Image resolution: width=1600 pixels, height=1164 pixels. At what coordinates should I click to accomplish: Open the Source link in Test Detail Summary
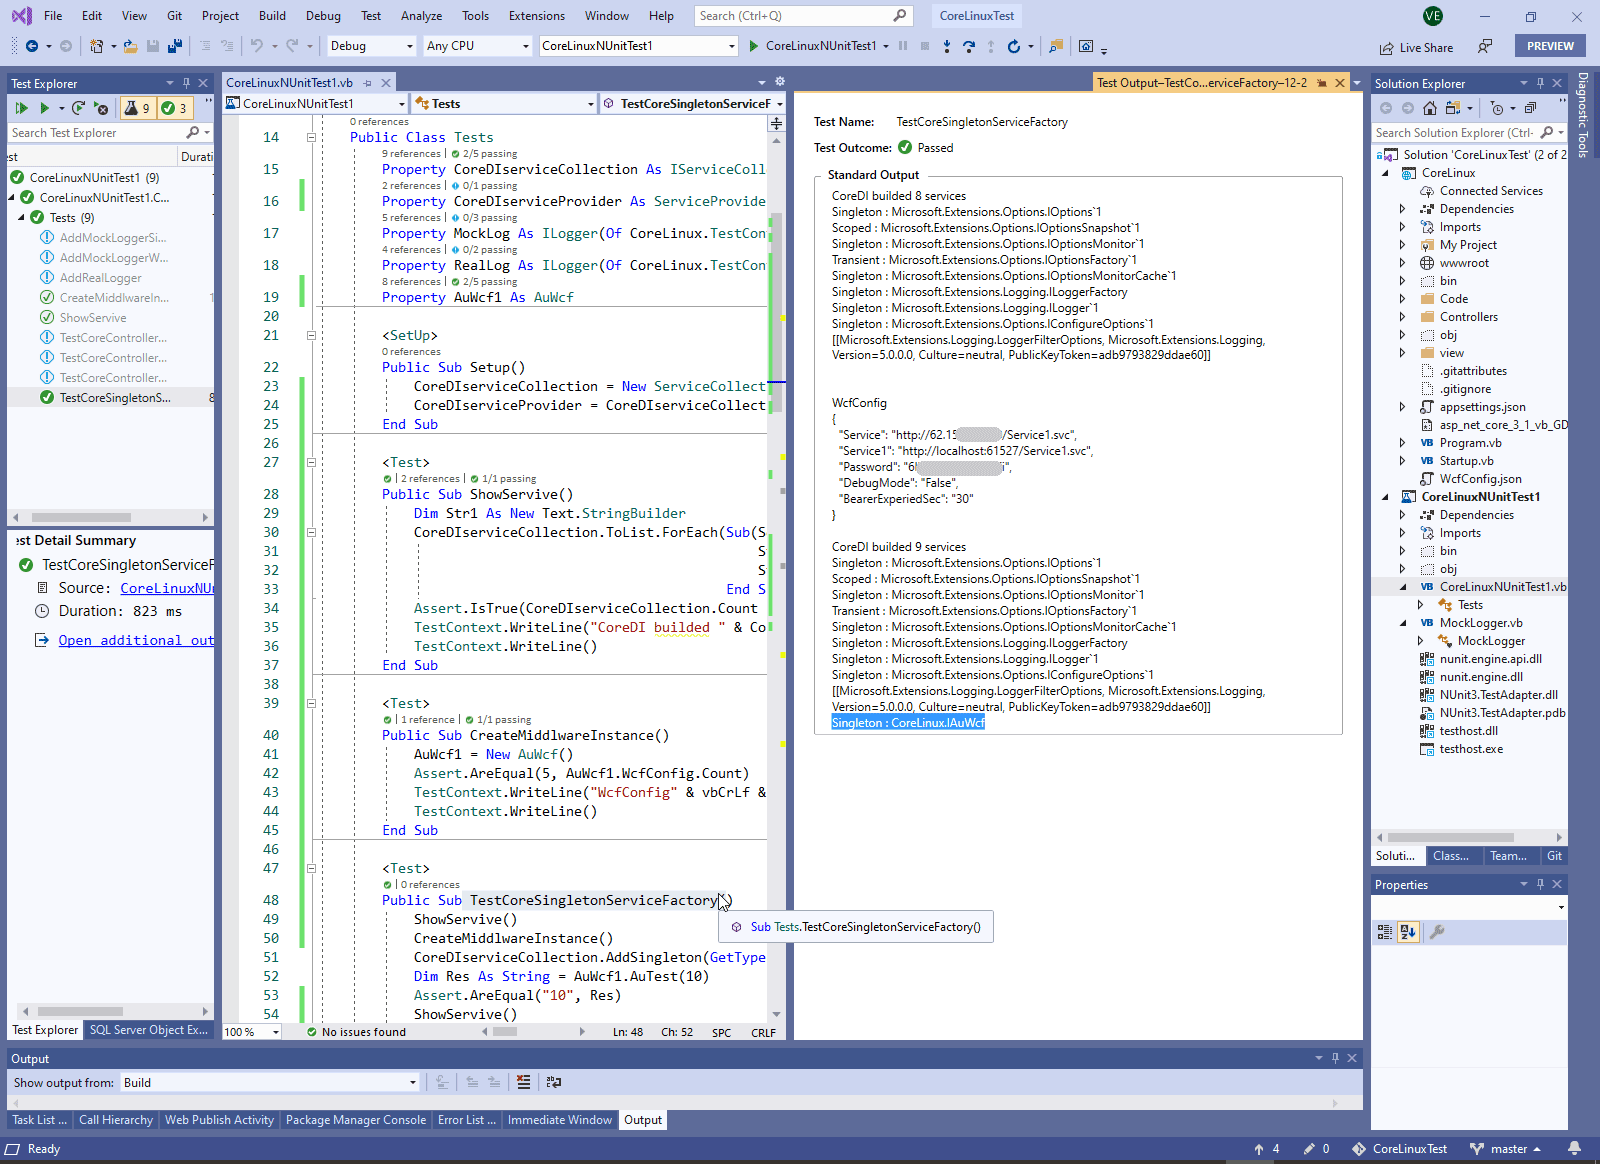point(167,588)
